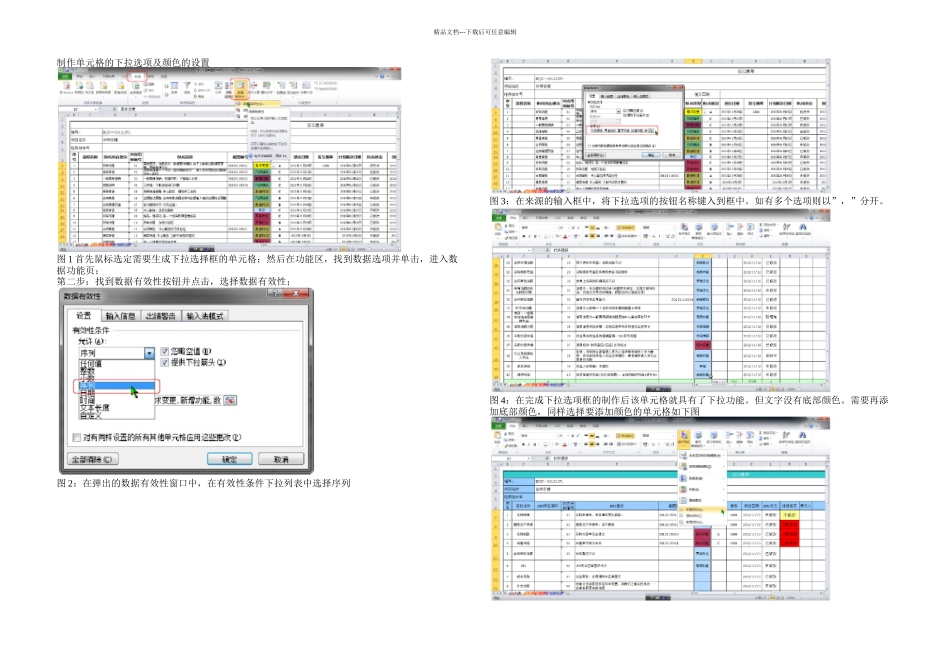950x672 pixels.
Task: Click the help question mark in the 数据有效性 dialog
Action: click(x=276, y=294)
